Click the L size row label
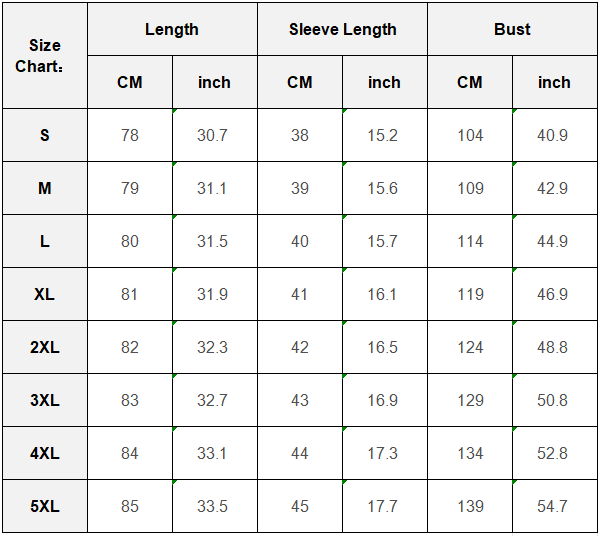Screen dimensions: 600x536 (x=45, y=241)
